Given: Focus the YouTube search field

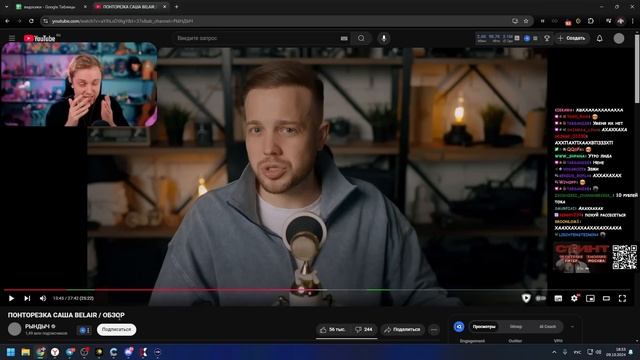Looking at the screenshot, I should click(x=257, y=38).
